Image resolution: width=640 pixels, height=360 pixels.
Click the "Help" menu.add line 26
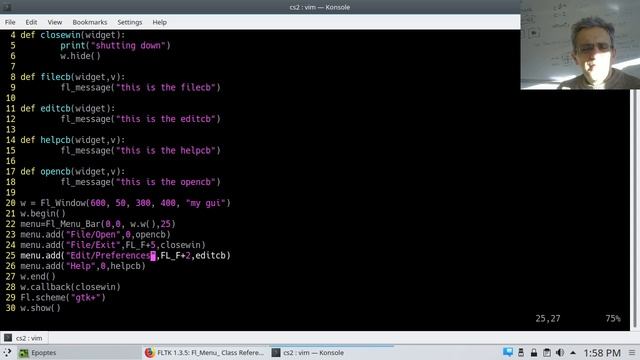(x=83, y=266)
